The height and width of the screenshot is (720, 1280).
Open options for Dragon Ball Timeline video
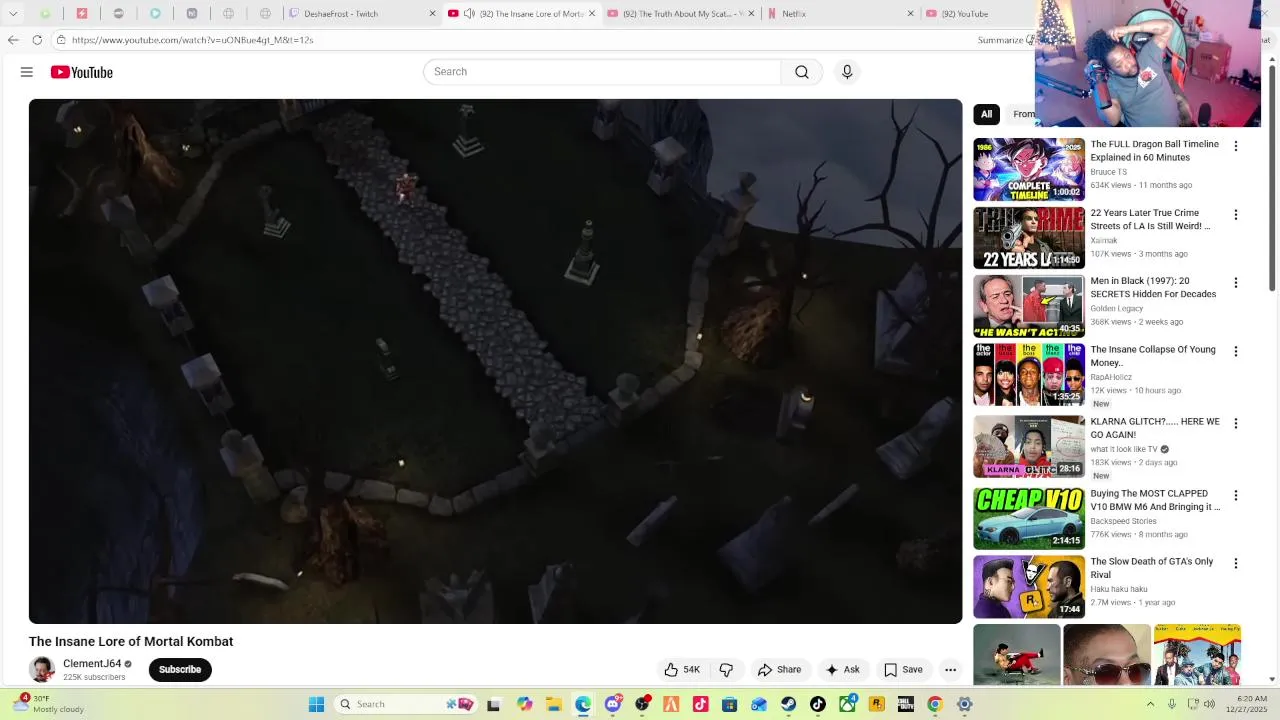(1236, 146)
